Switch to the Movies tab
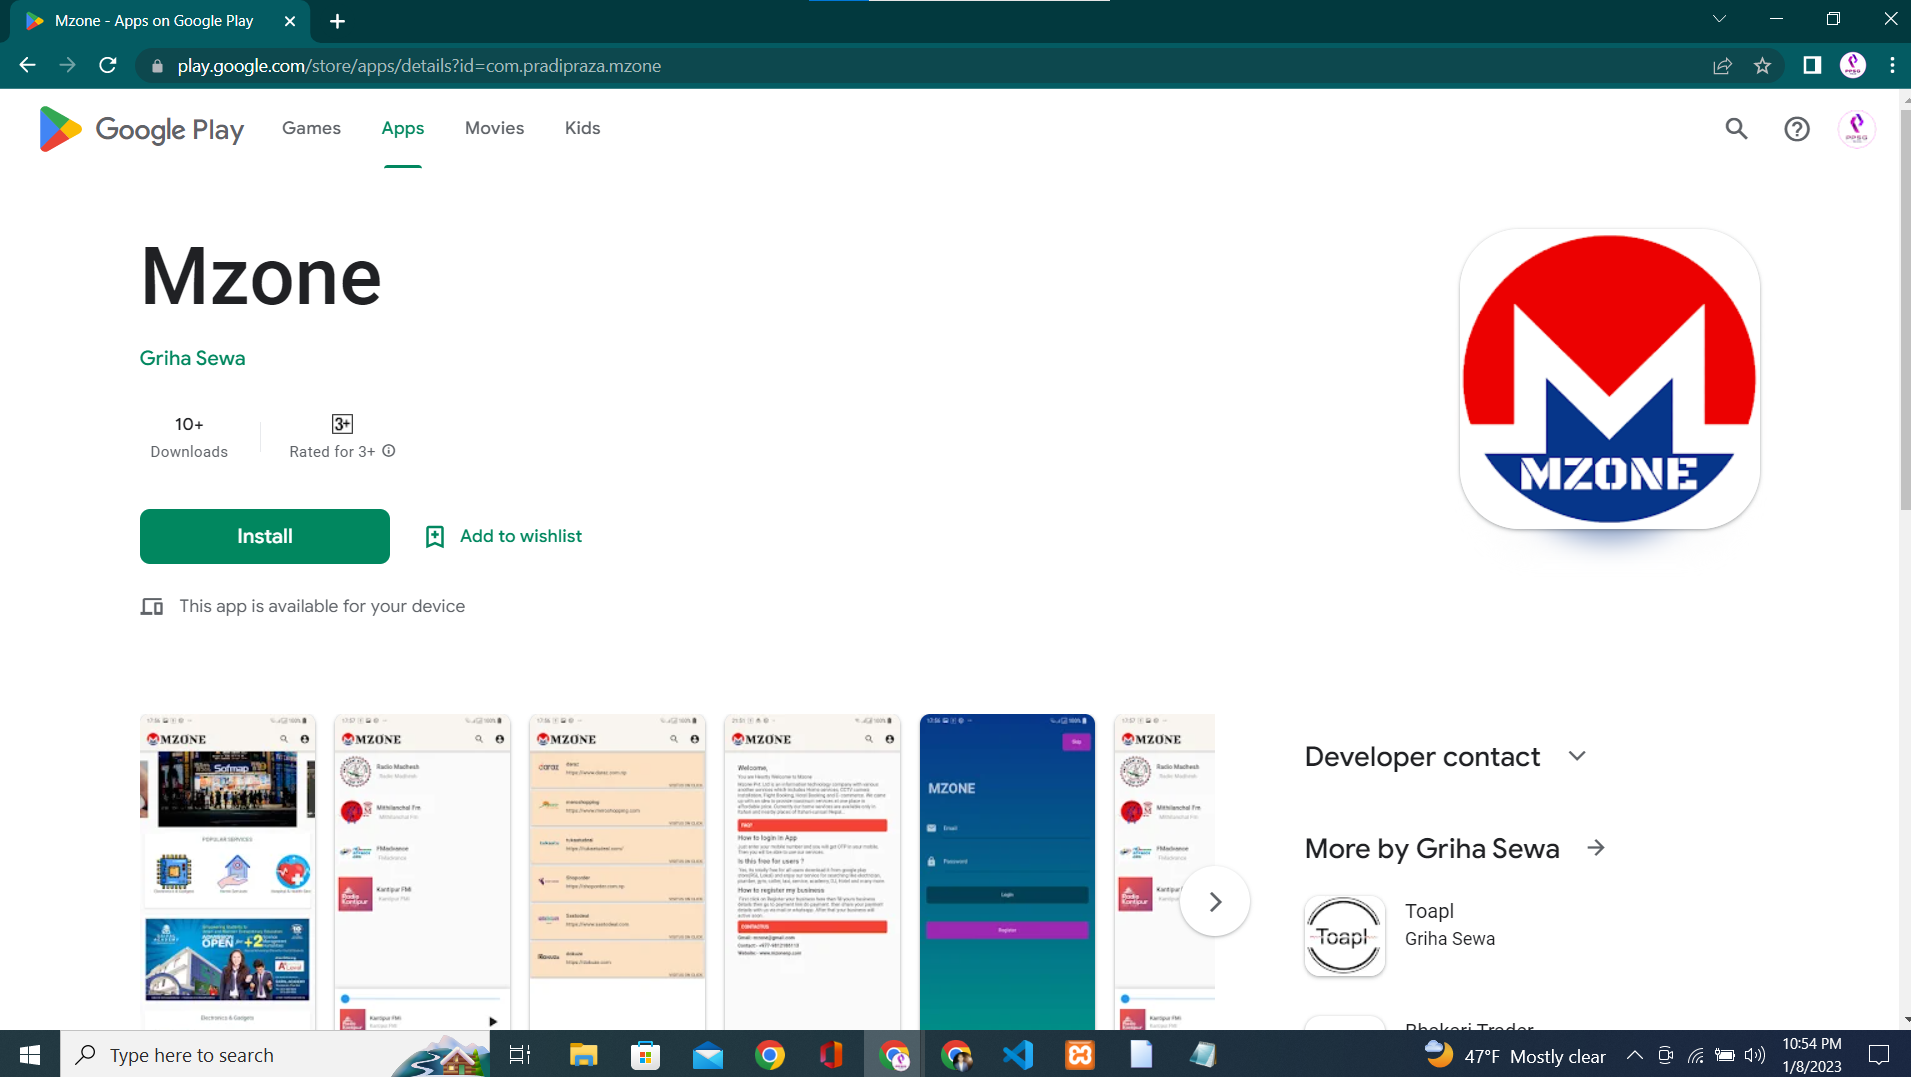 (494, 128)
